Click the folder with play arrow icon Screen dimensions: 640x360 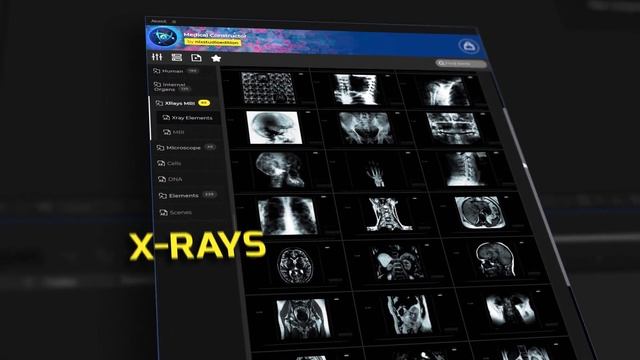click(196, 58)
